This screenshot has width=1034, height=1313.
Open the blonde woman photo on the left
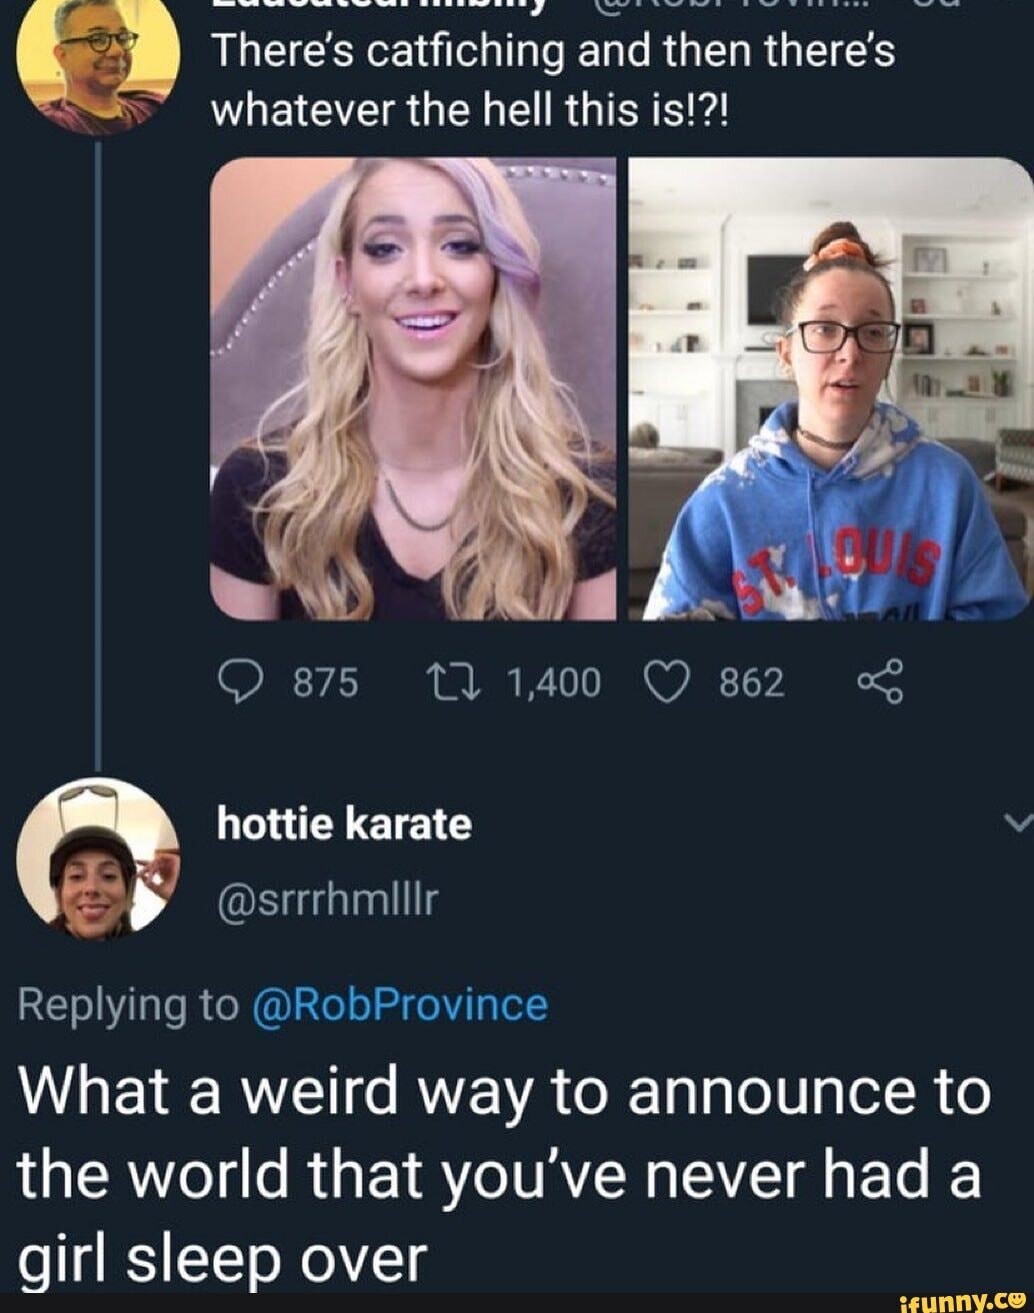coord(413,388)
